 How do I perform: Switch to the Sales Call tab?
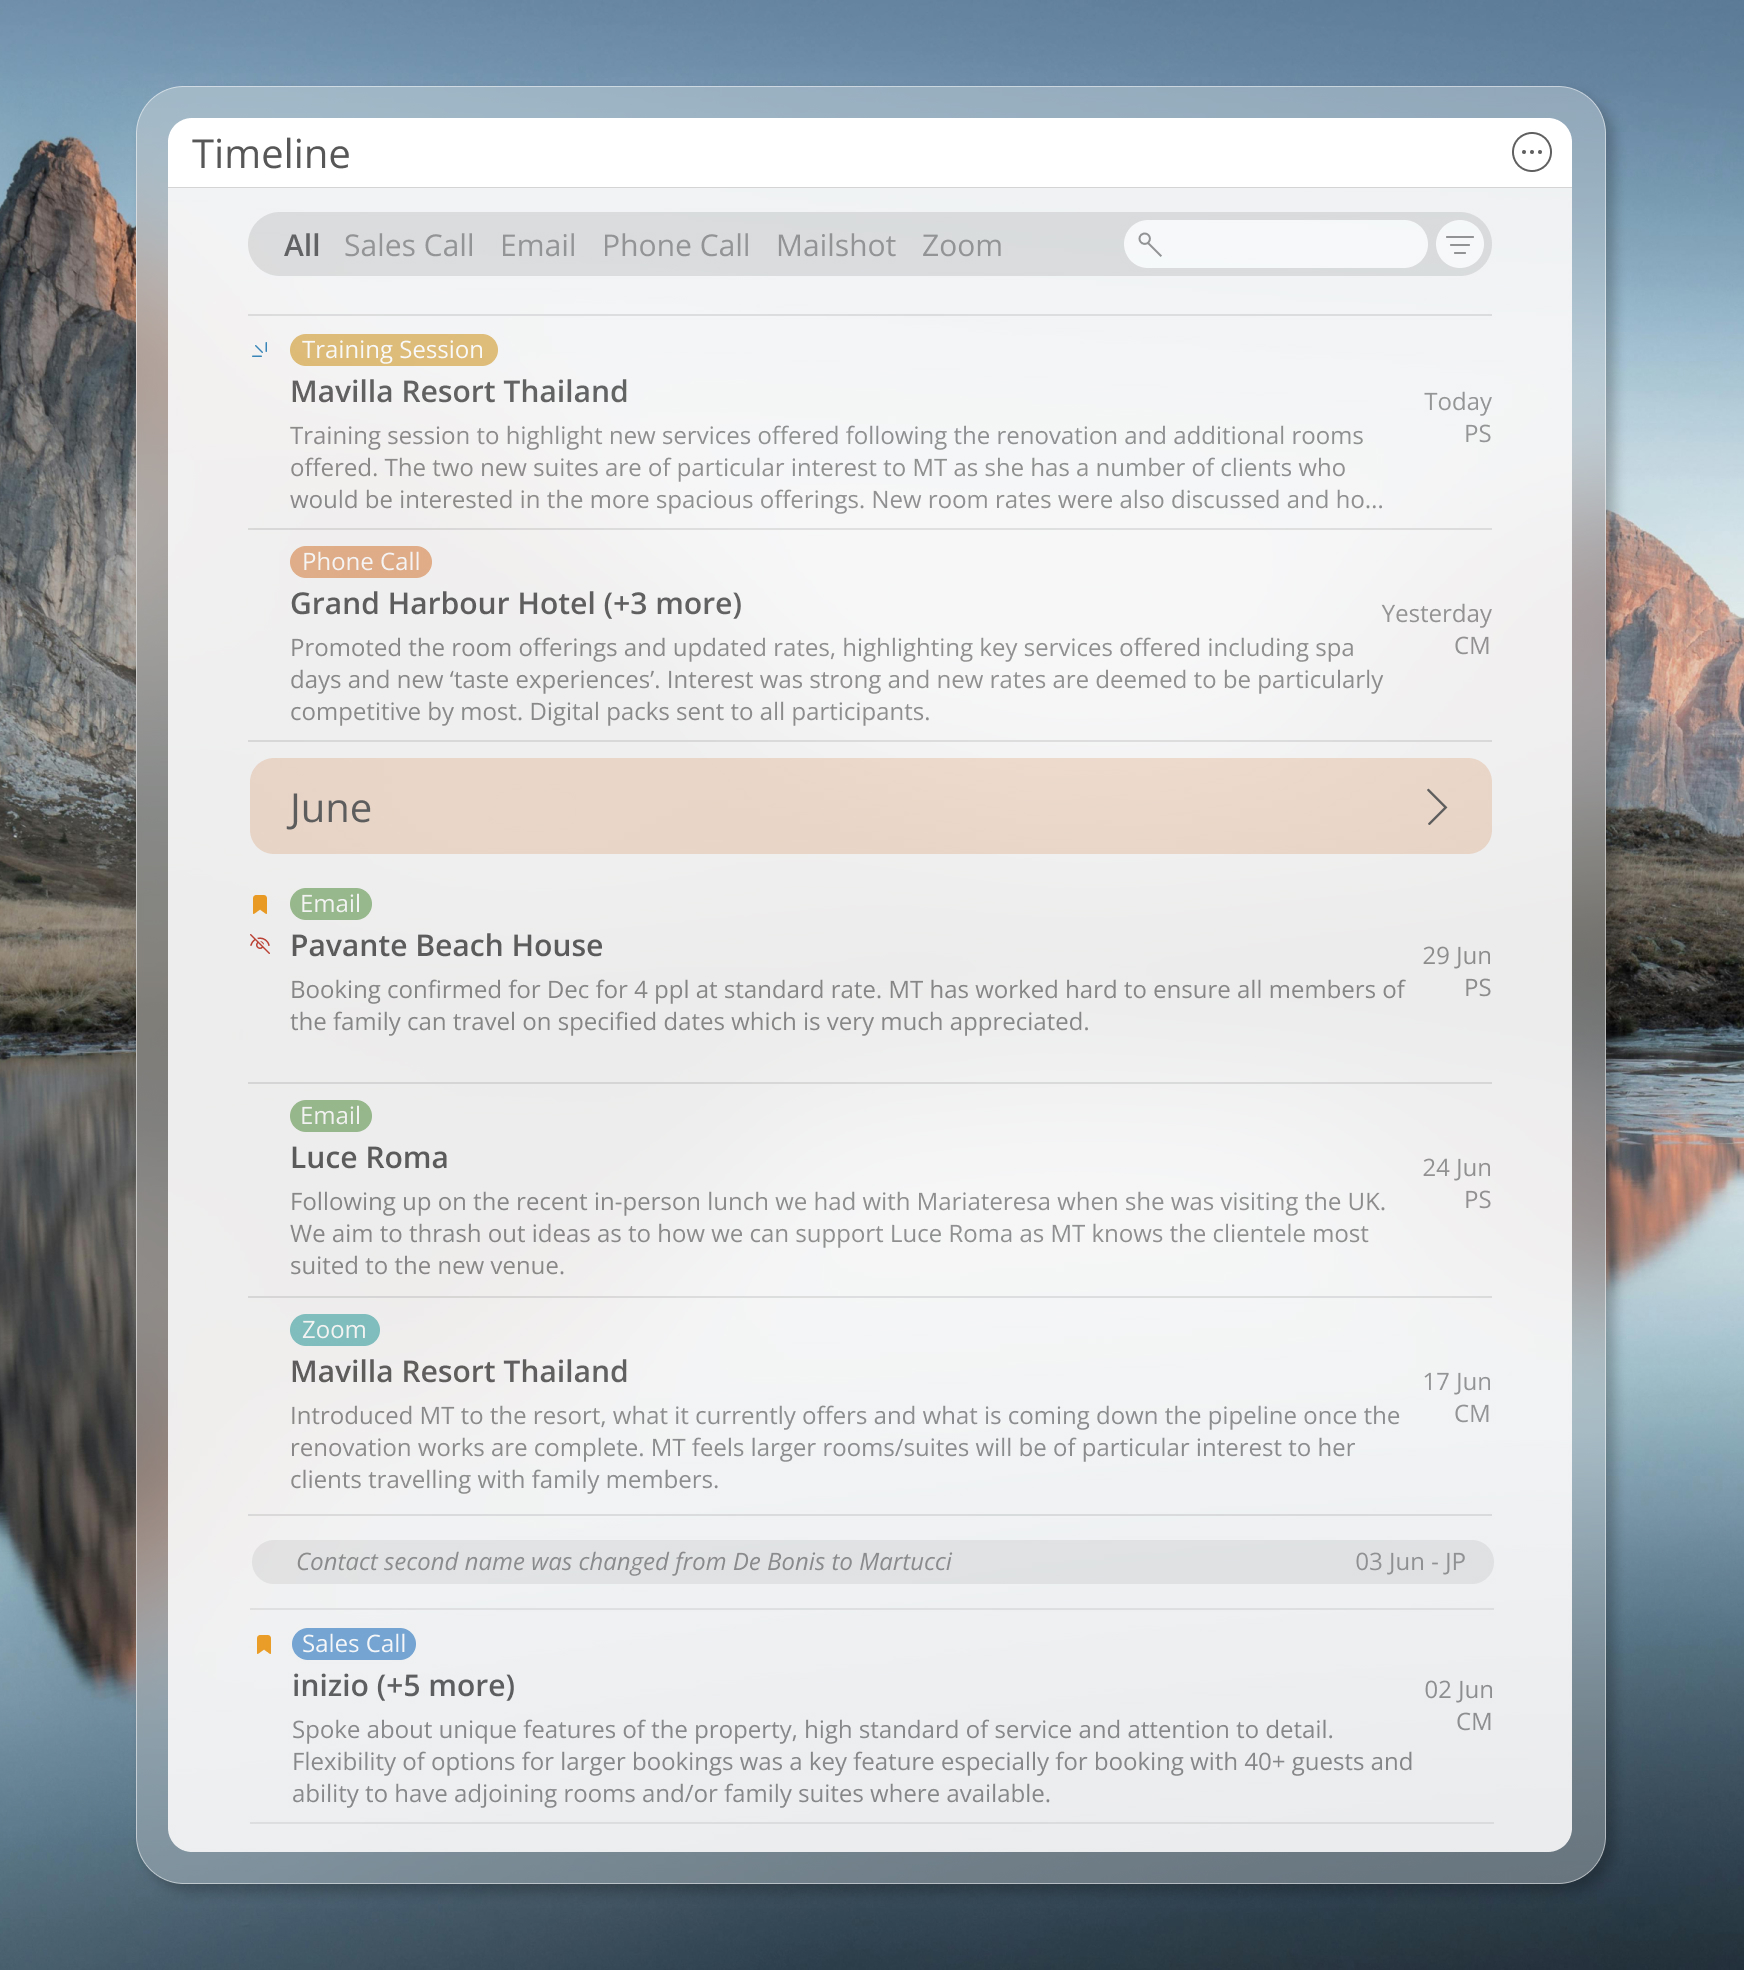click(x=409, y=245)
